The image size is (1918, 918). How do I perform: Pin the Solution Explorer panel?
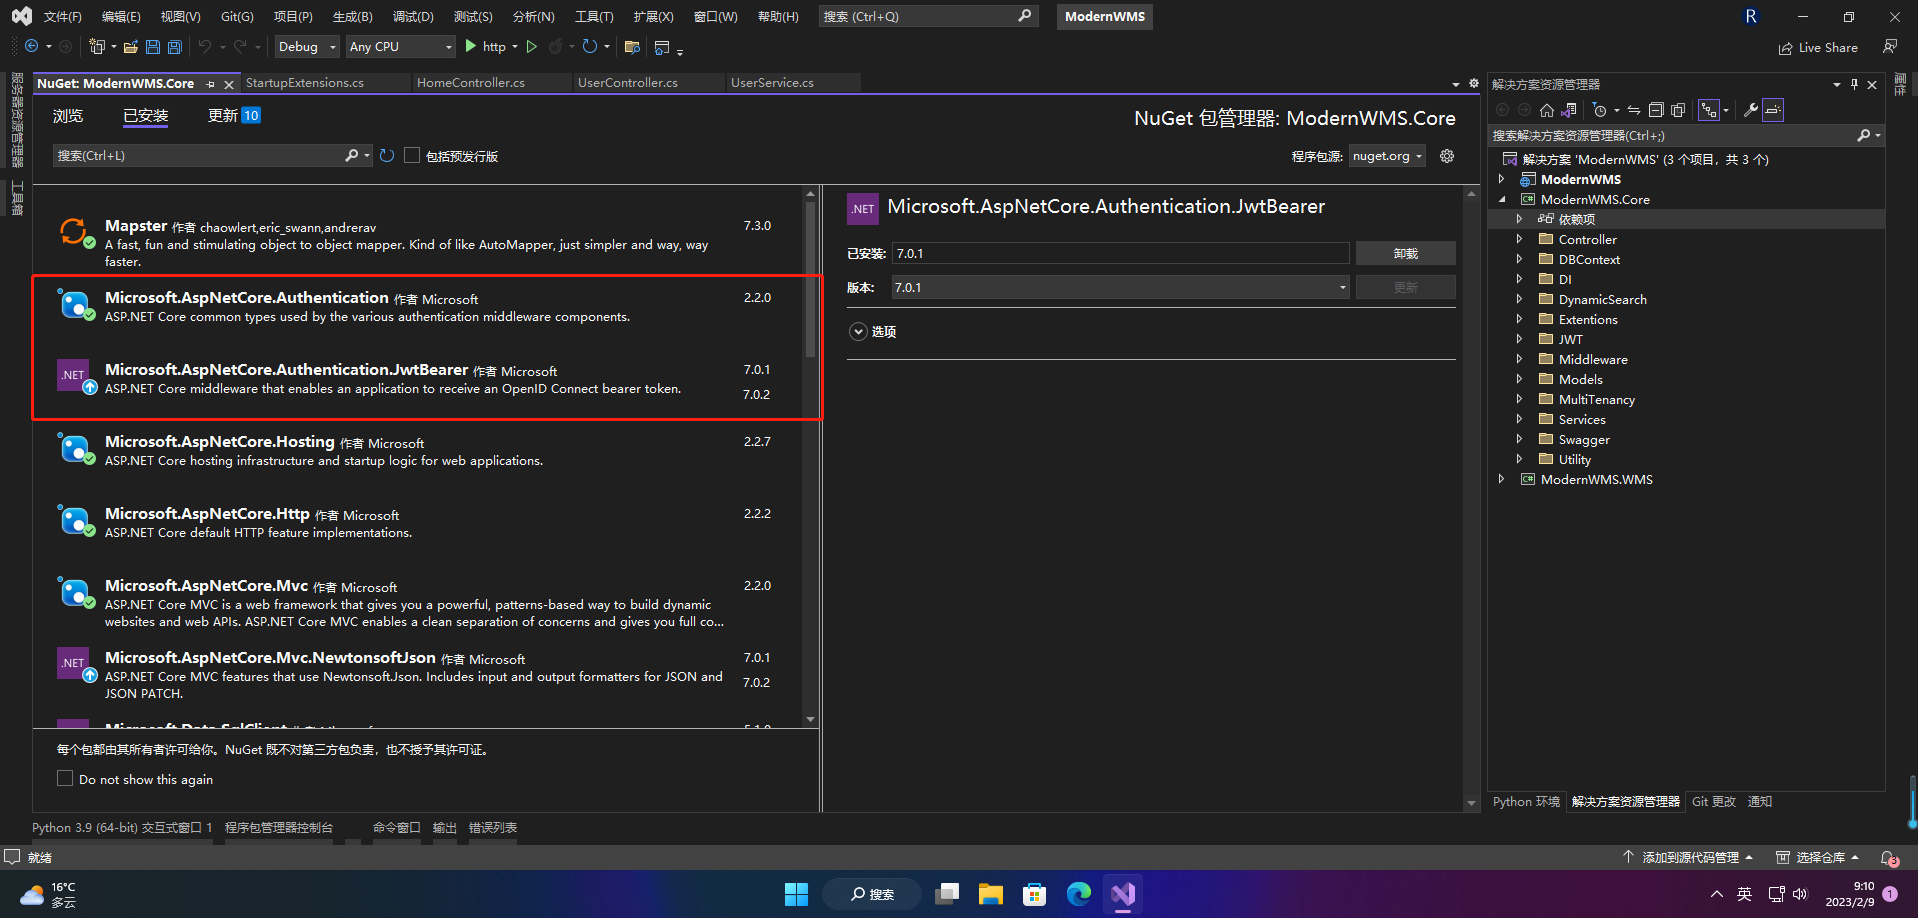(x=1854, y=84)
